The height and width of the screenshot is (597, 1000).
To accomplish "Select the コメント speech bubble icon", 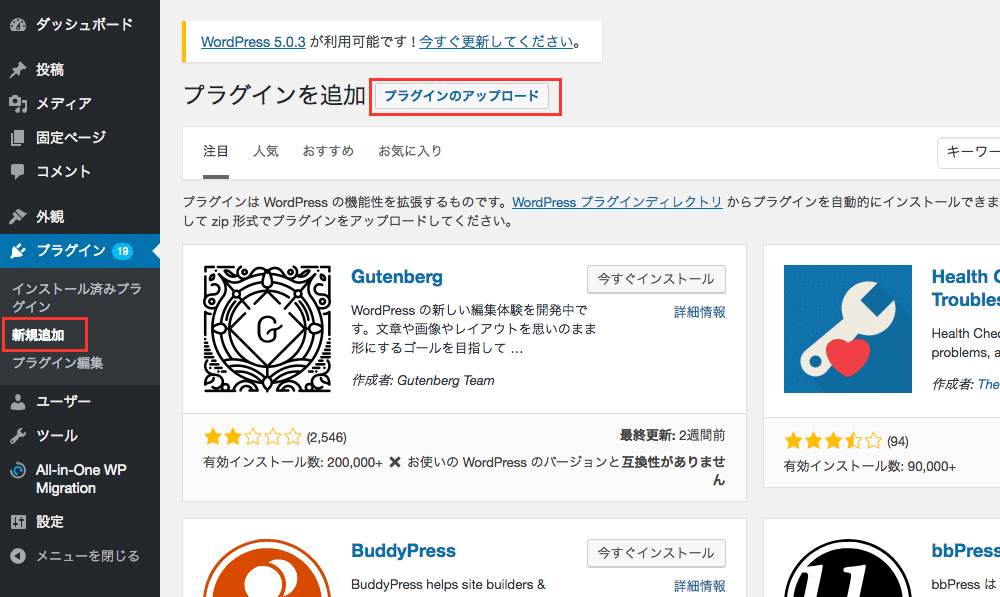I will 18,171.
